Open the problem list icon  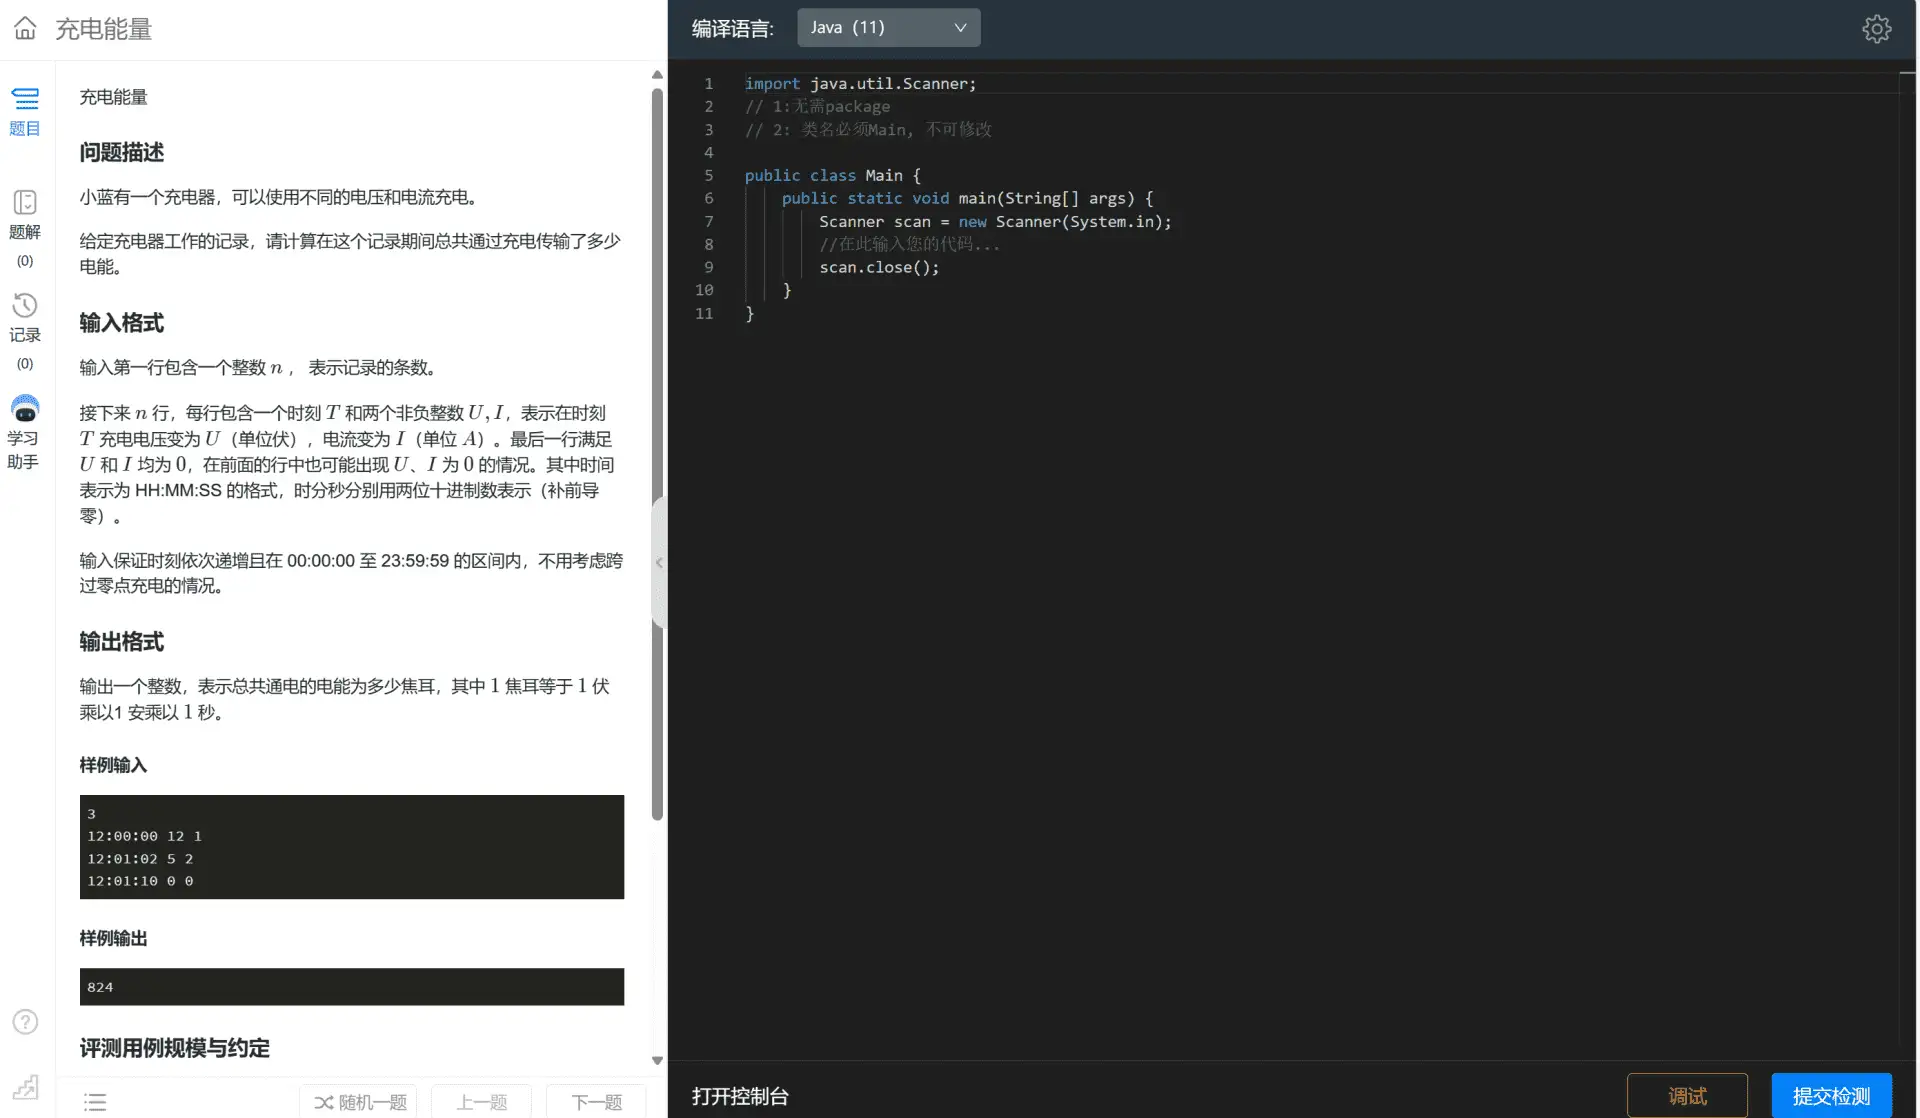pyautogui.click(x=95, y=1102)
